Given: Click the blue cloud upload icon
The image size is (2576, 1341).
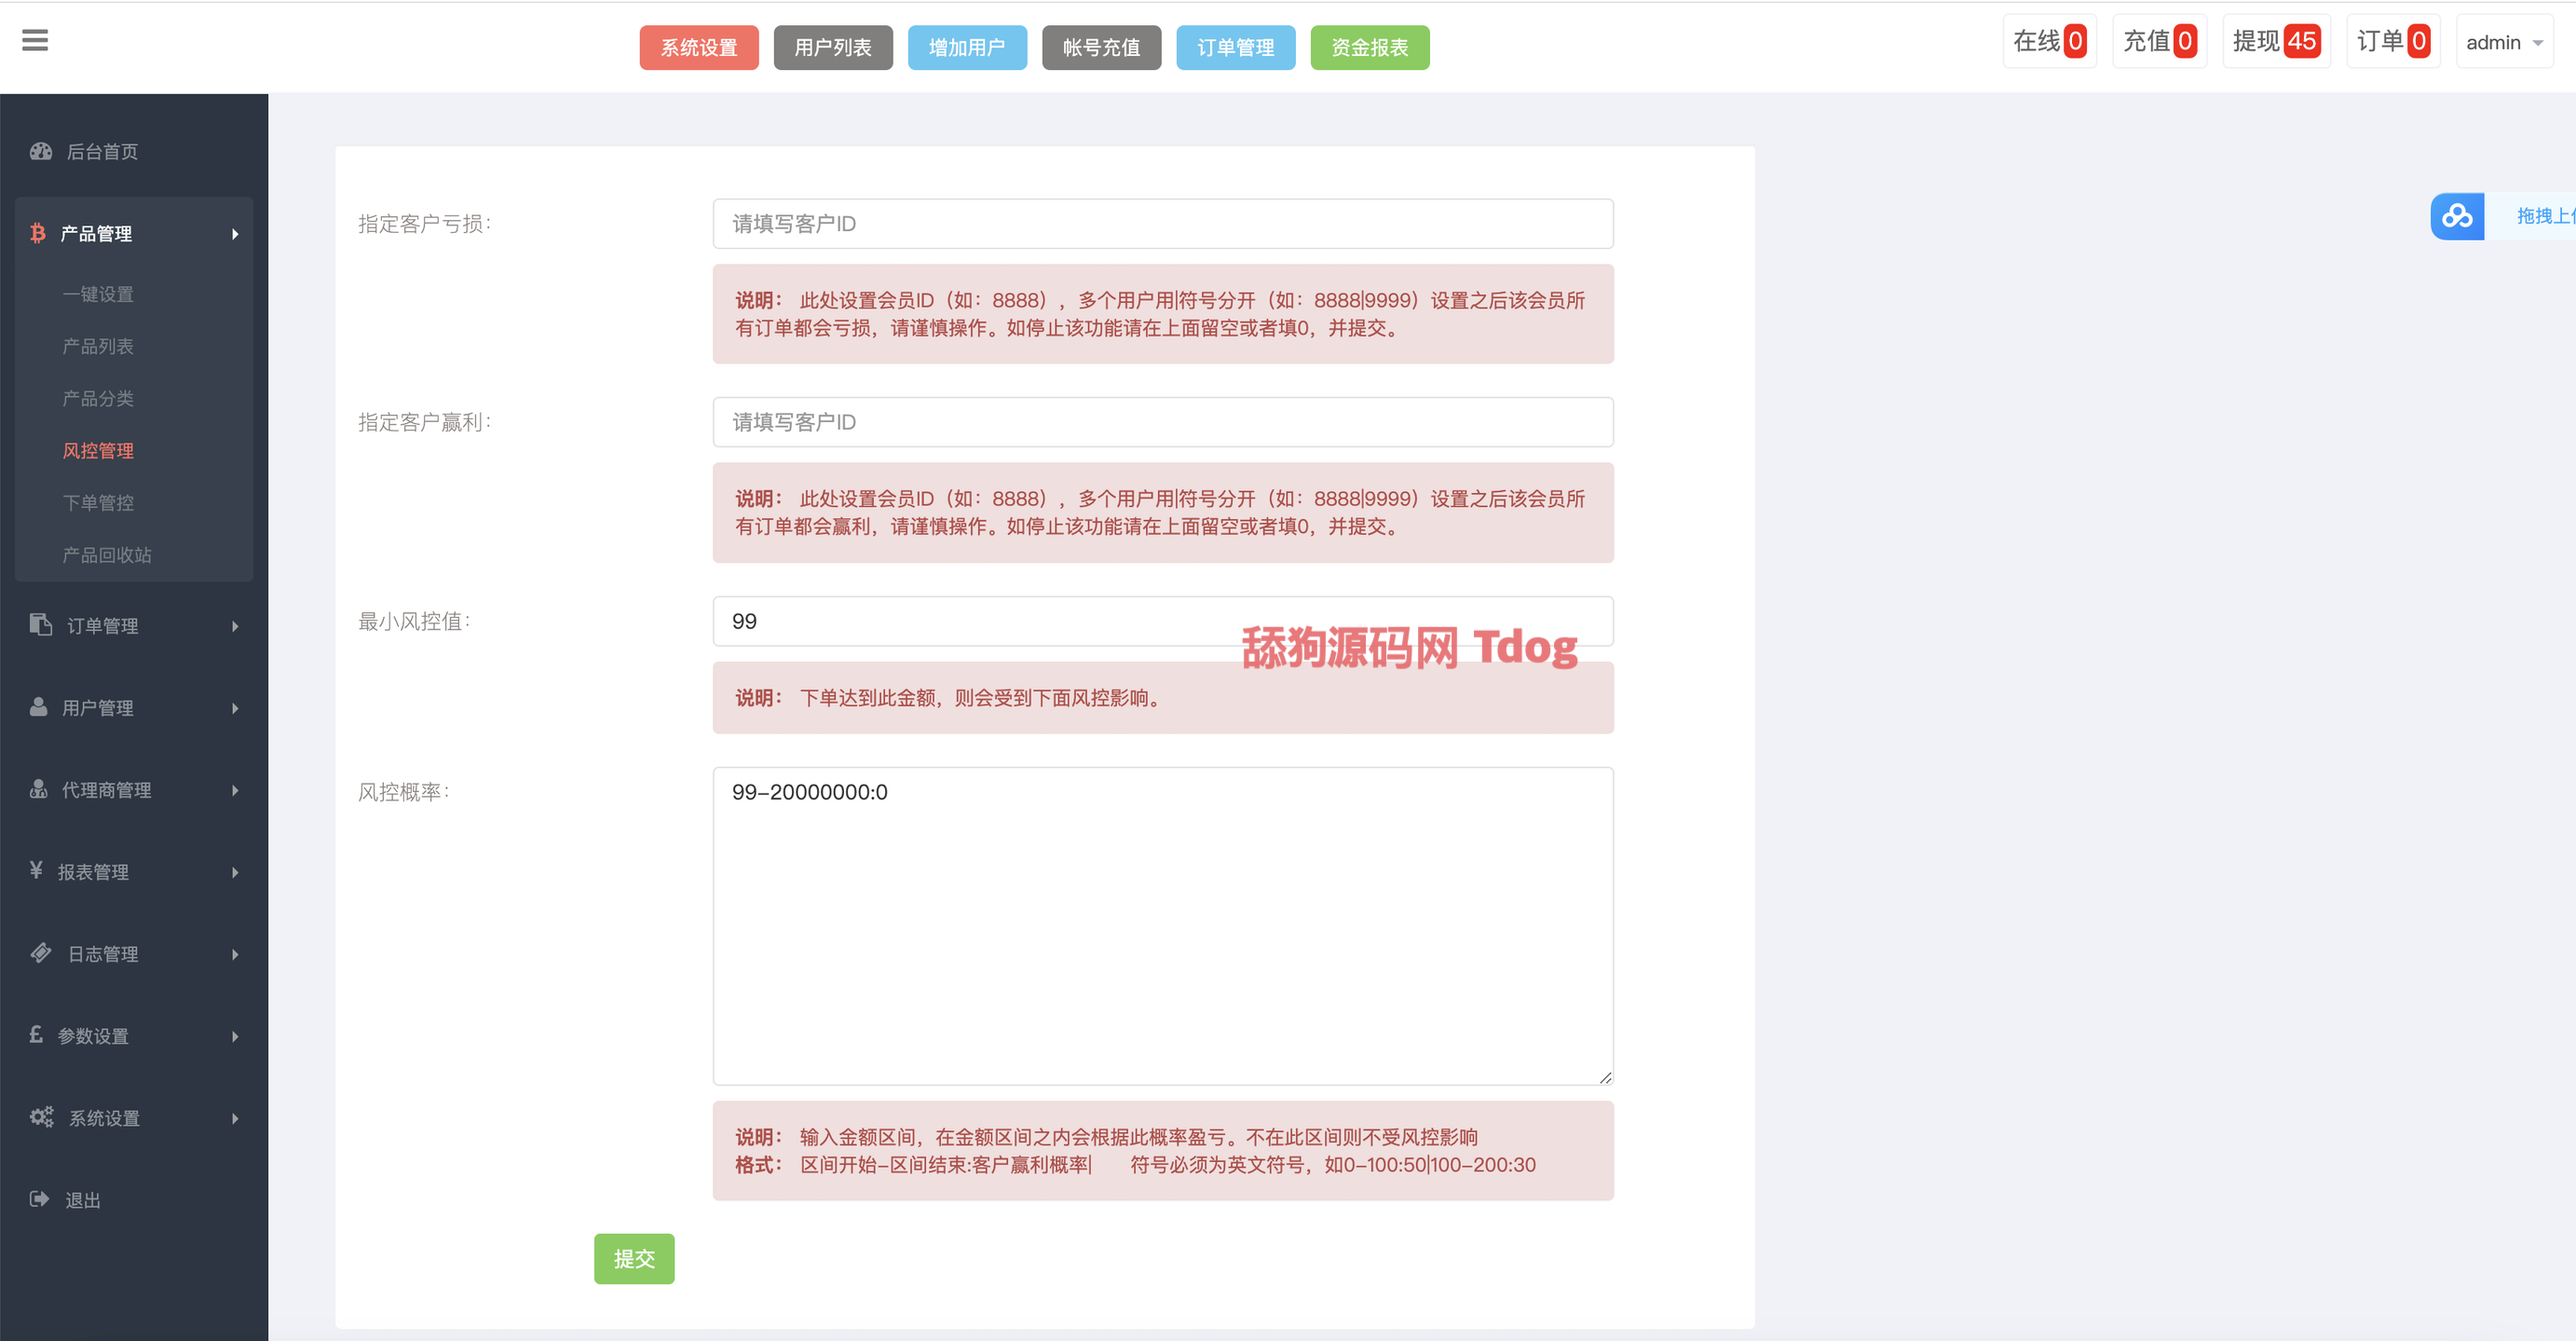Looking at the screenshot, I should (2457, 216).
